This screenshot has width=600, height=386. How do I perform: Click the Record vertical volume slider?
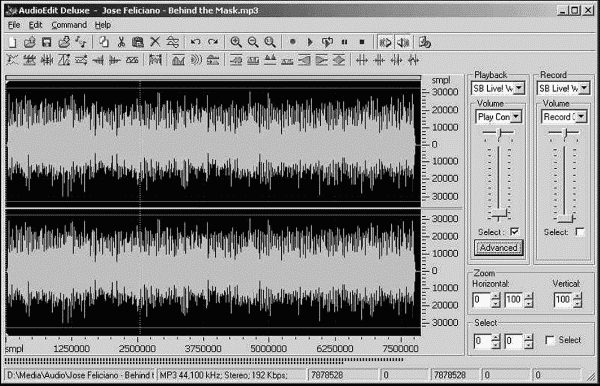(564, 183)
